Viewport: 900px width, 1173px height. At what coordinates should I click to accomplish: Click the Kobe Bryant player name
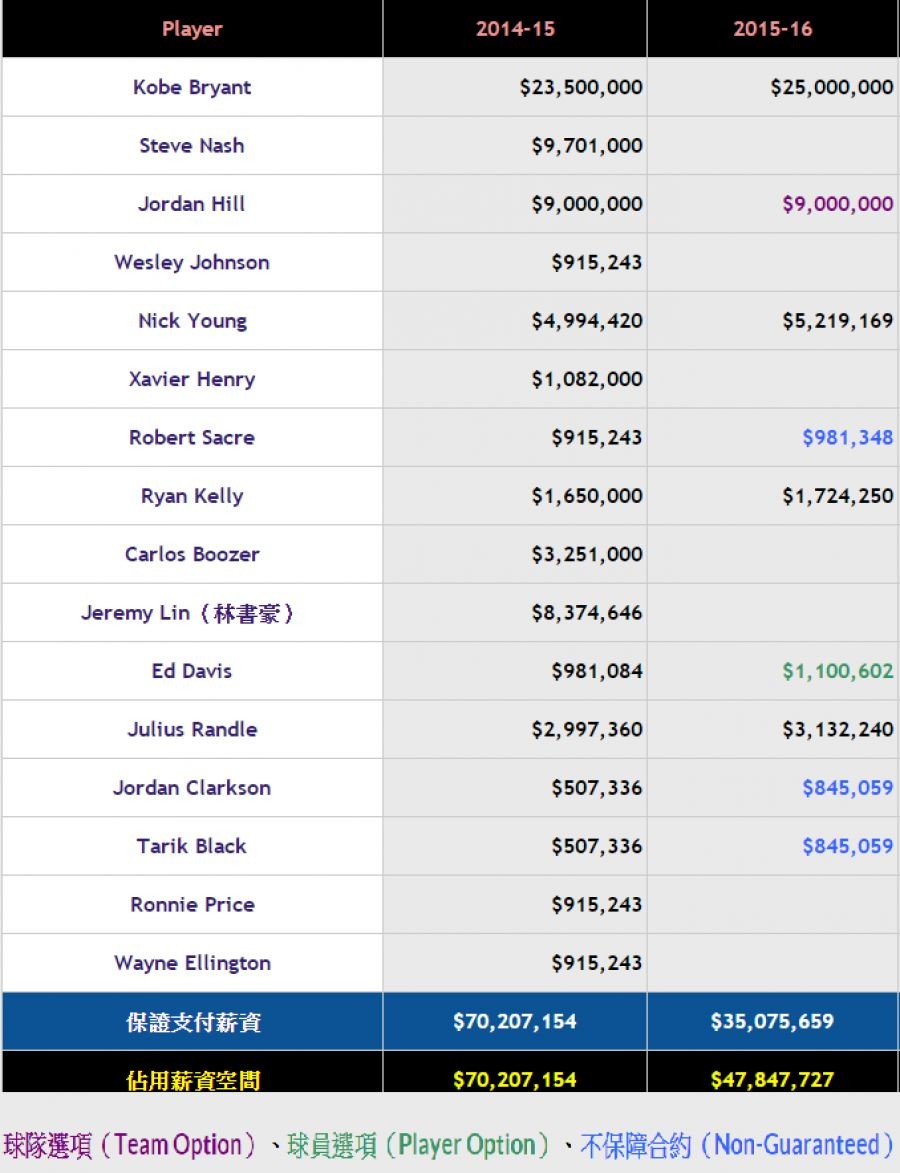192,87
